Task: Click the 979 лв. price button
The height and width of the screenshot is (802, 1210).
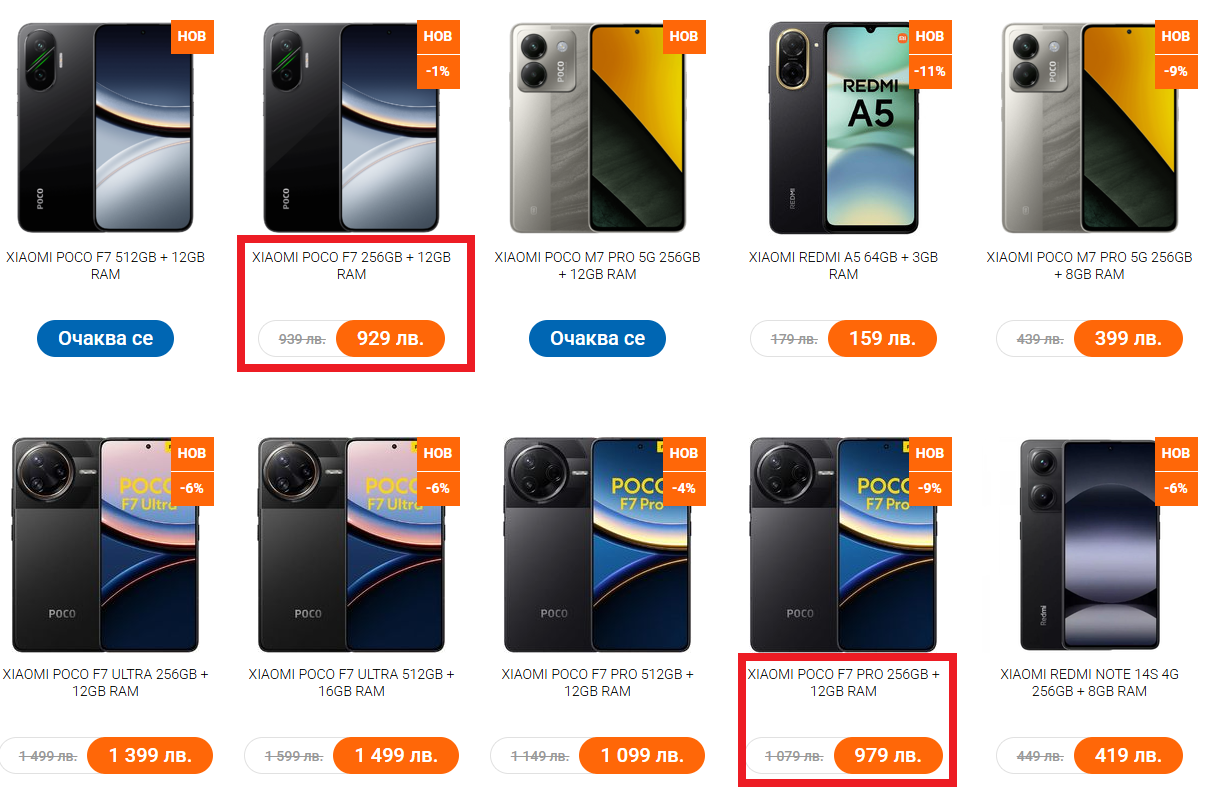Action: pos(888,755)
